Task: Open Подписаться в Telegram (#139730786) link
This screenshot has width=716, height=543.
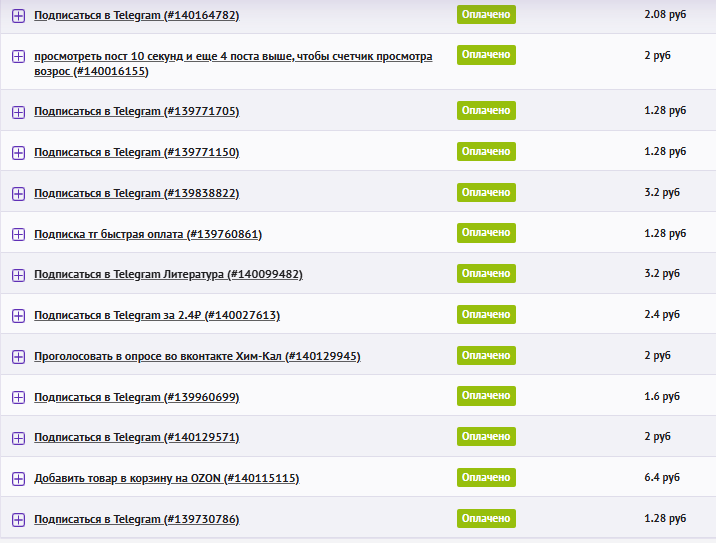Action: tap(136, 520)
